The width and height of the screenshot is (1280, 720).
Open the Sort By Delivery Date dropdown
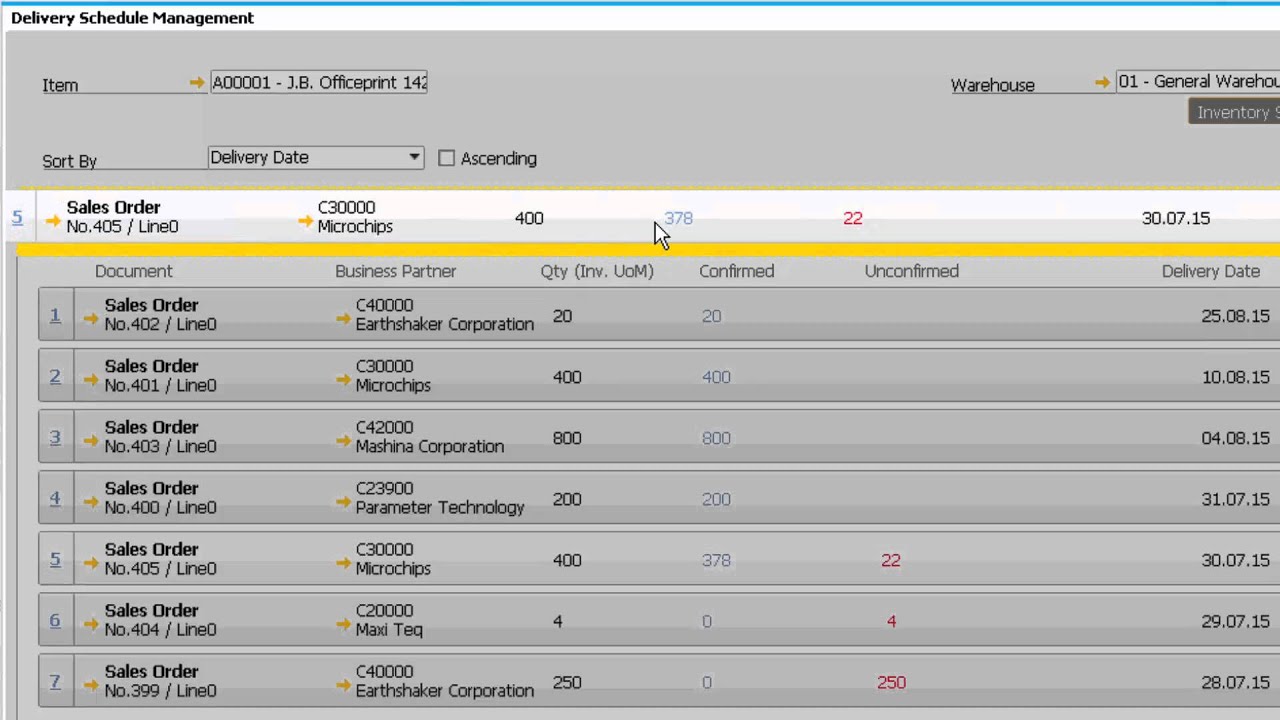click(x=316, y=157)
